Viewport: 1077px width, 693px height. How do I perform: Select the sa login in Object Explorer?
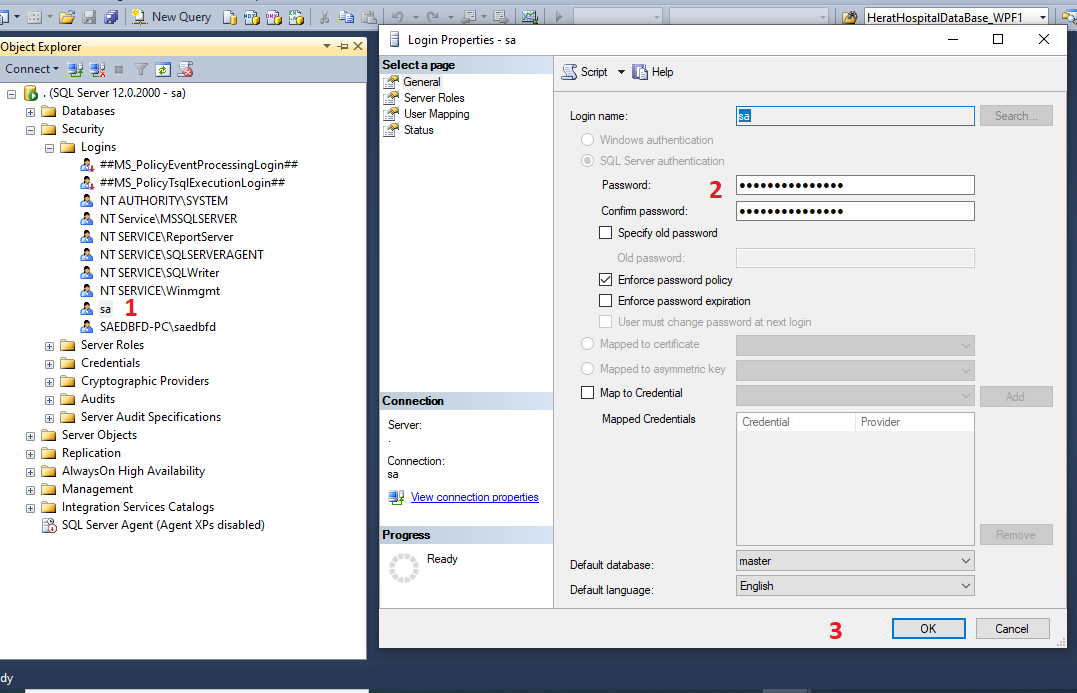(105, 309)
